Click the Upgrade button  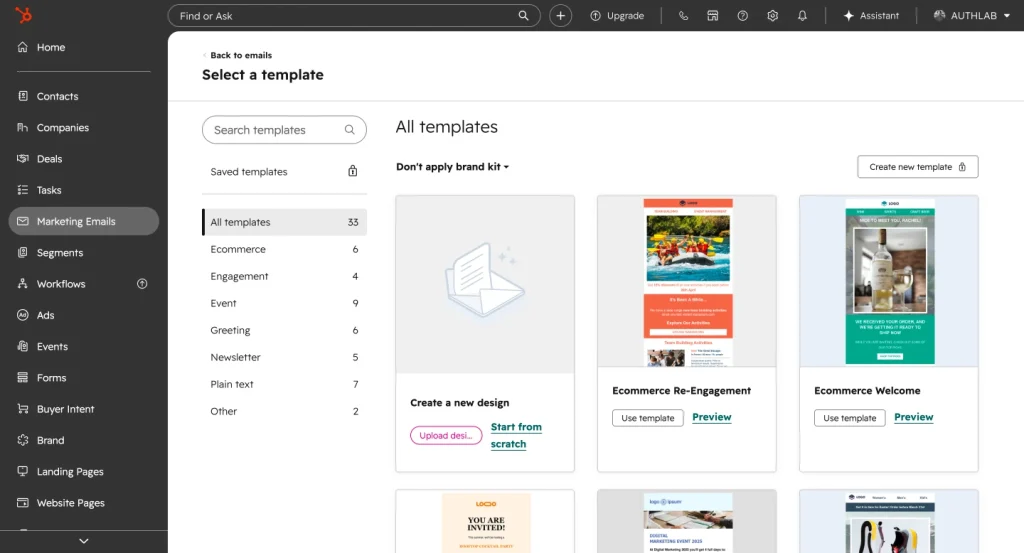(617, 16)
